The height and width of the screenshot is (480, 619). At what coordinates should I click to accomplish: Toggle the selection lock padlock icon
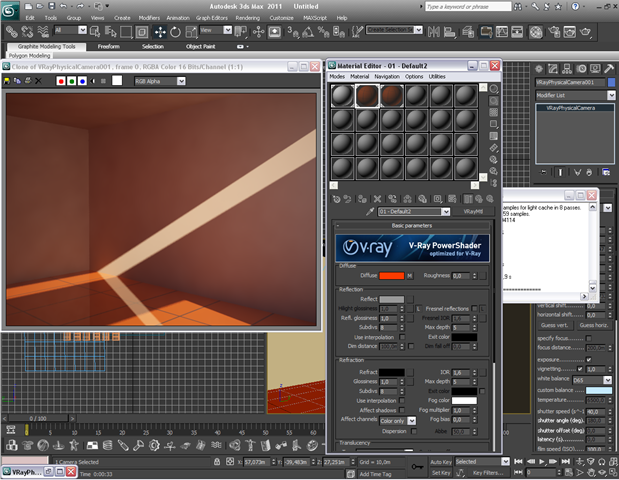217,461
